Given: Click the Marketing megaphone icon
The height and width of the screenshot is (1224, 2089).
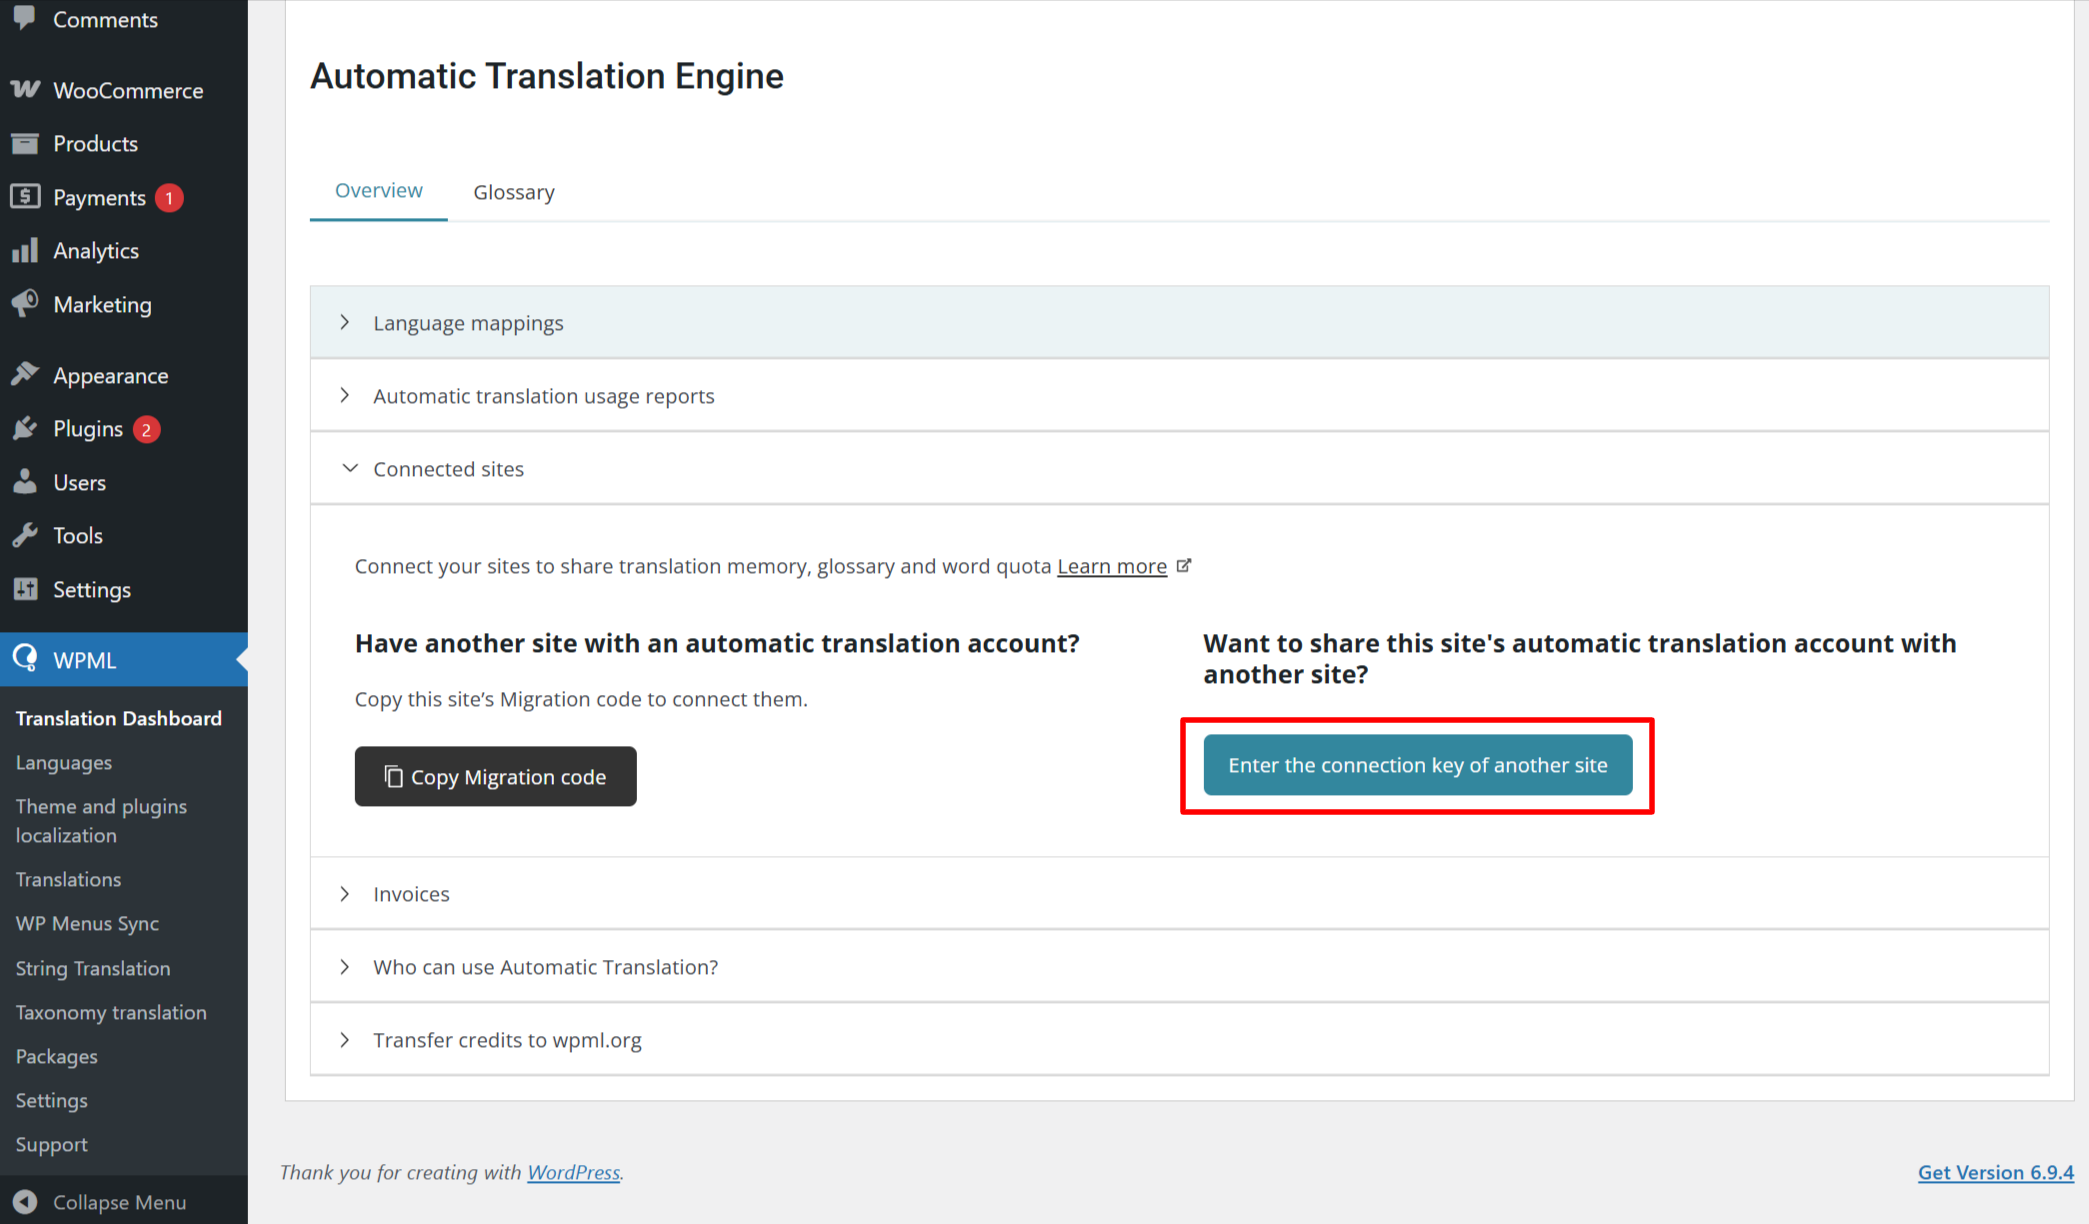Looking at the screenshot, I should point(25,303).
